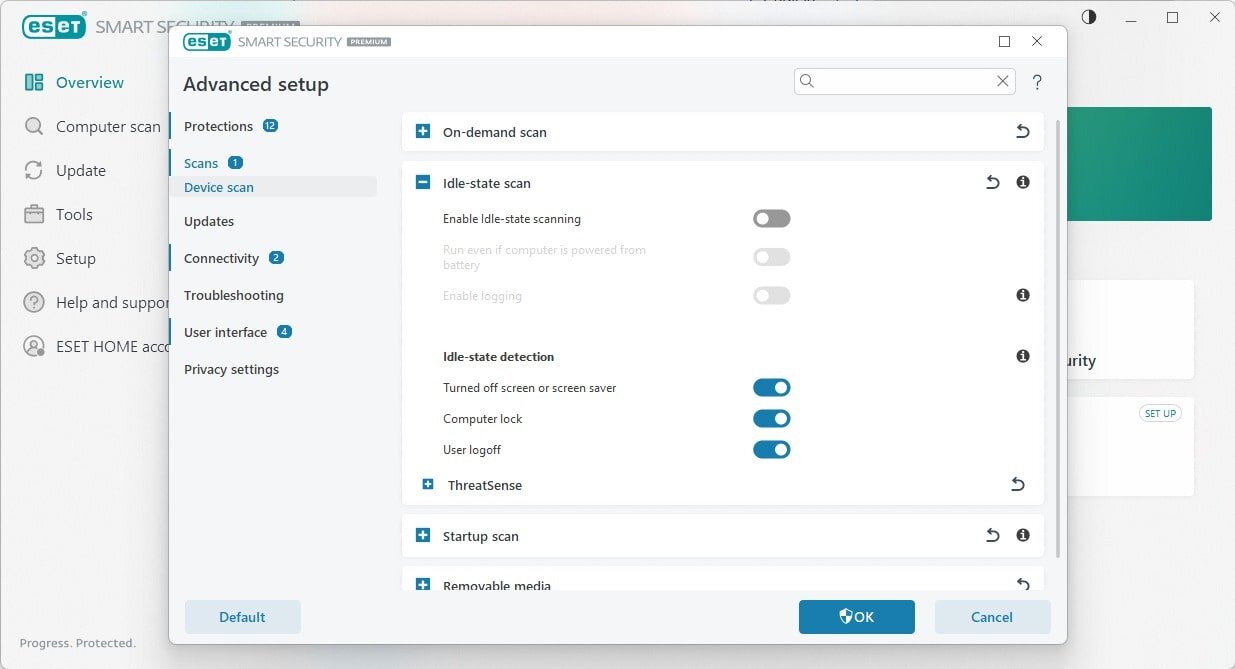Click the search magnifier icon
The width and height of the screenshot is (1235, 669).
807,82
